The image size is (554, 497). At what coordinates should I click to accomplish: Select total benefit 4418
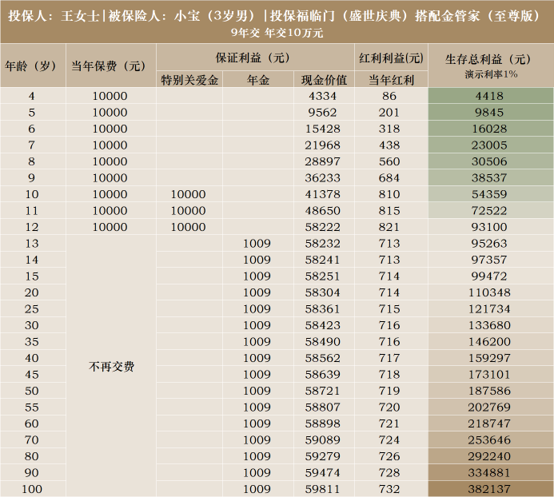tap(489, 96)
